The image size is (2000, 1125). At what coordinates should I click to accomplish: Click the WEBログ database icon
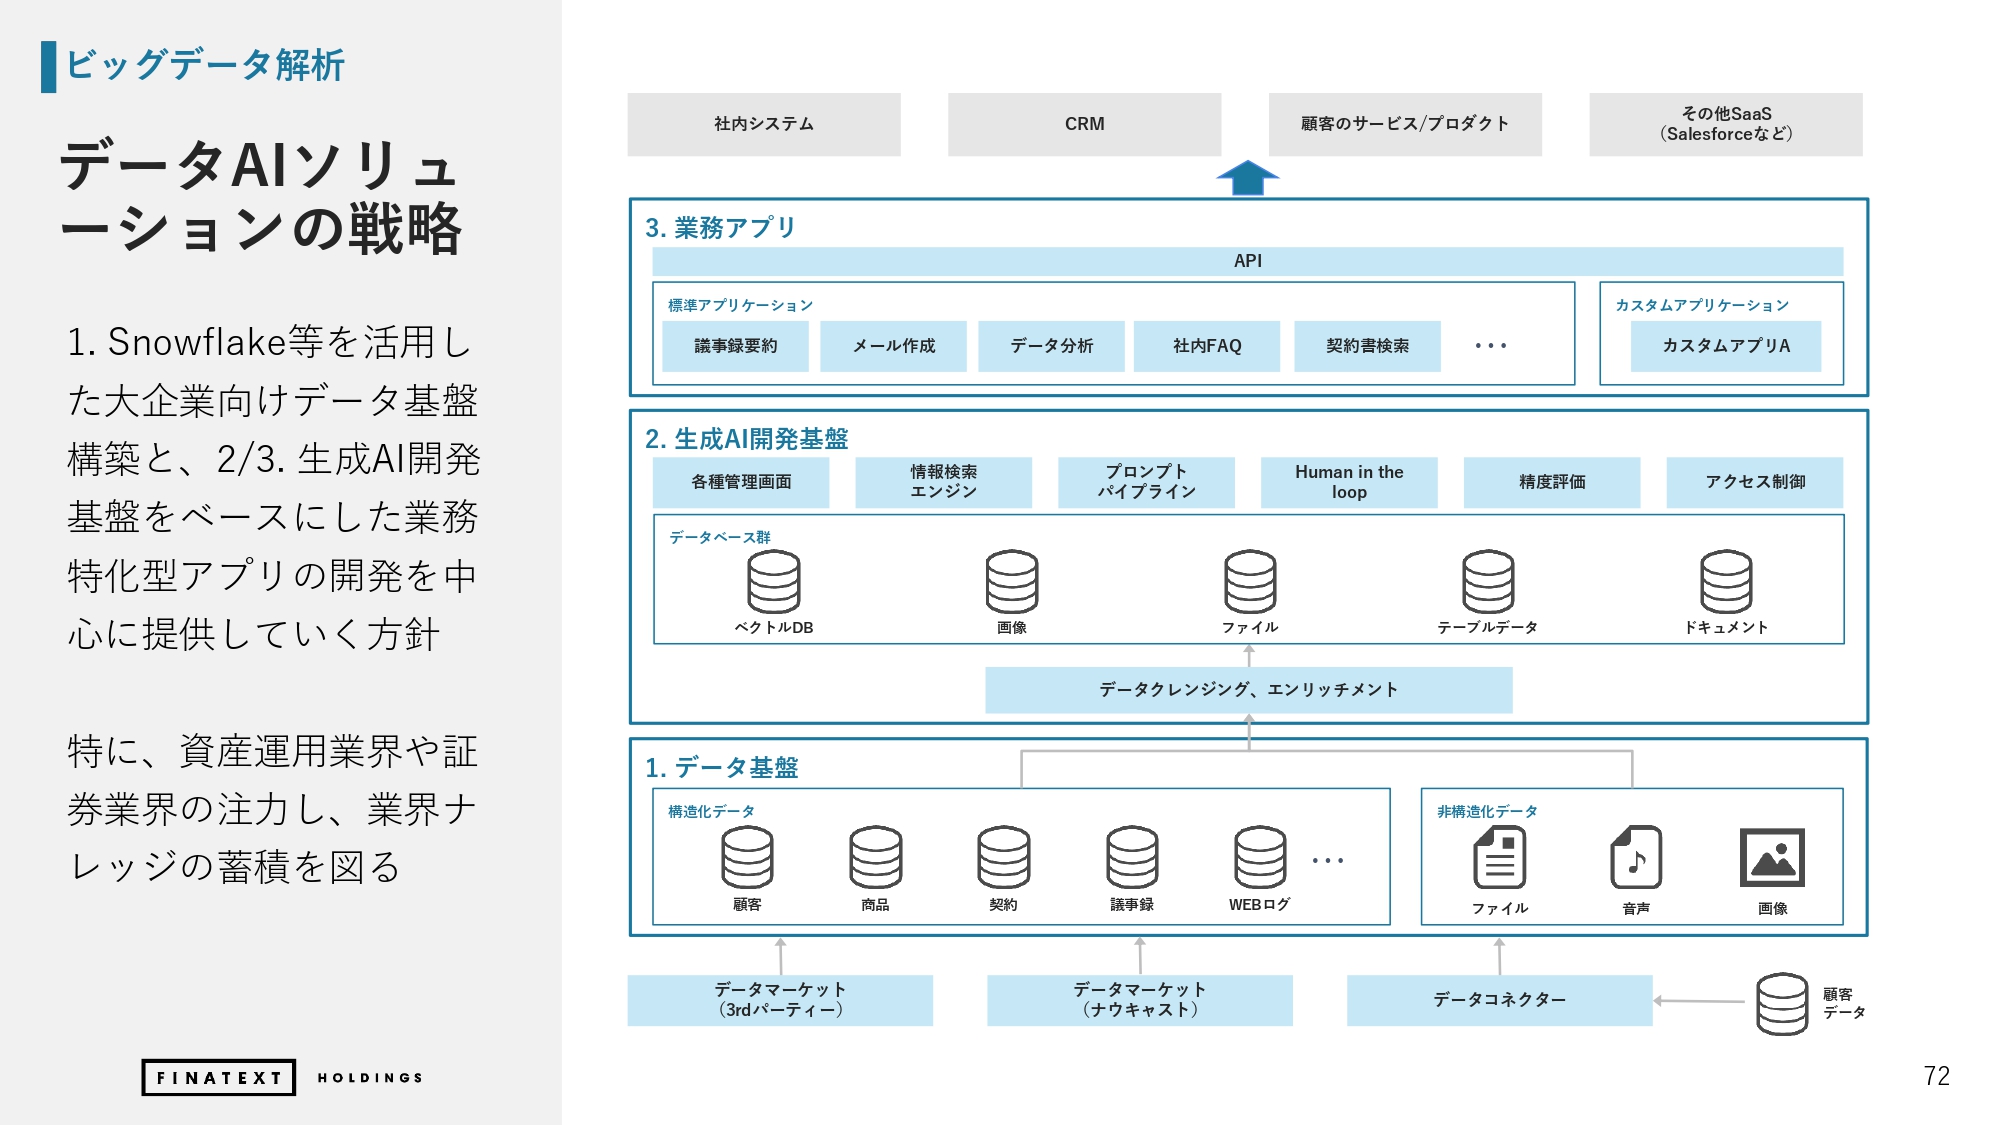pos(1260,857)
